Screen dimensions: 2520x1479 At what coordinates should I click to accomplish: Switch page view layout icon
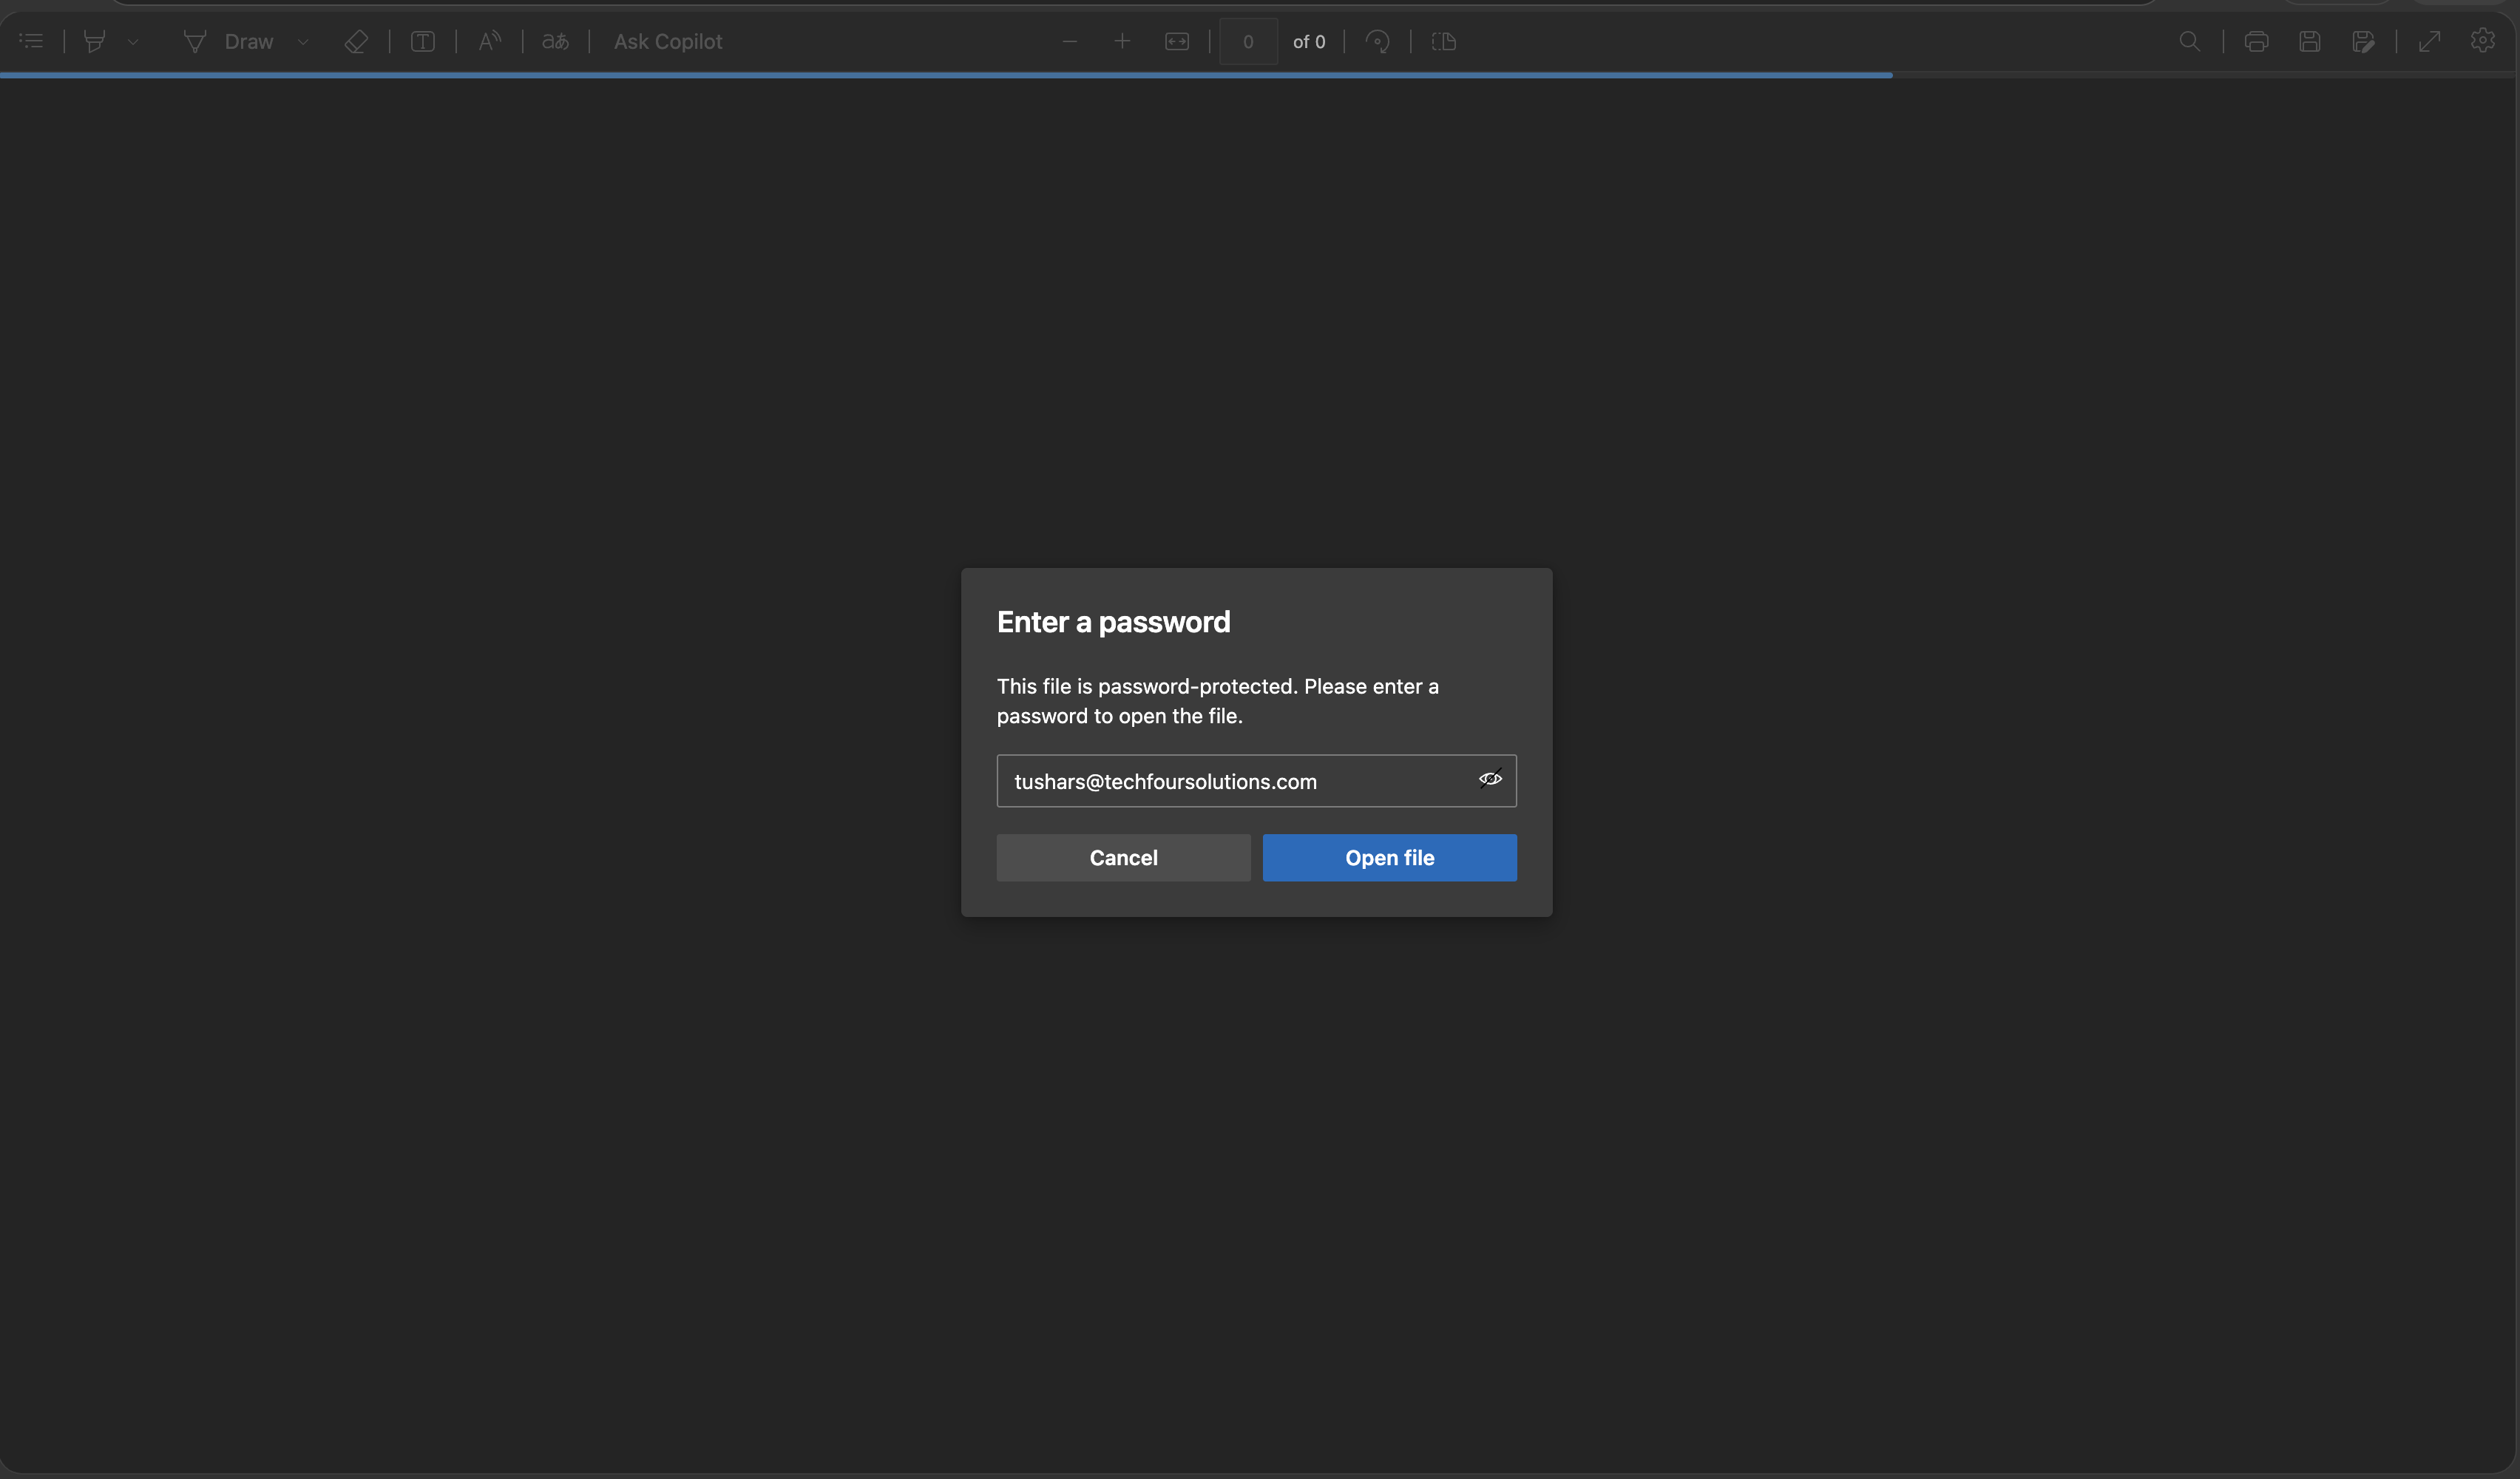(x=1444, y=41)
